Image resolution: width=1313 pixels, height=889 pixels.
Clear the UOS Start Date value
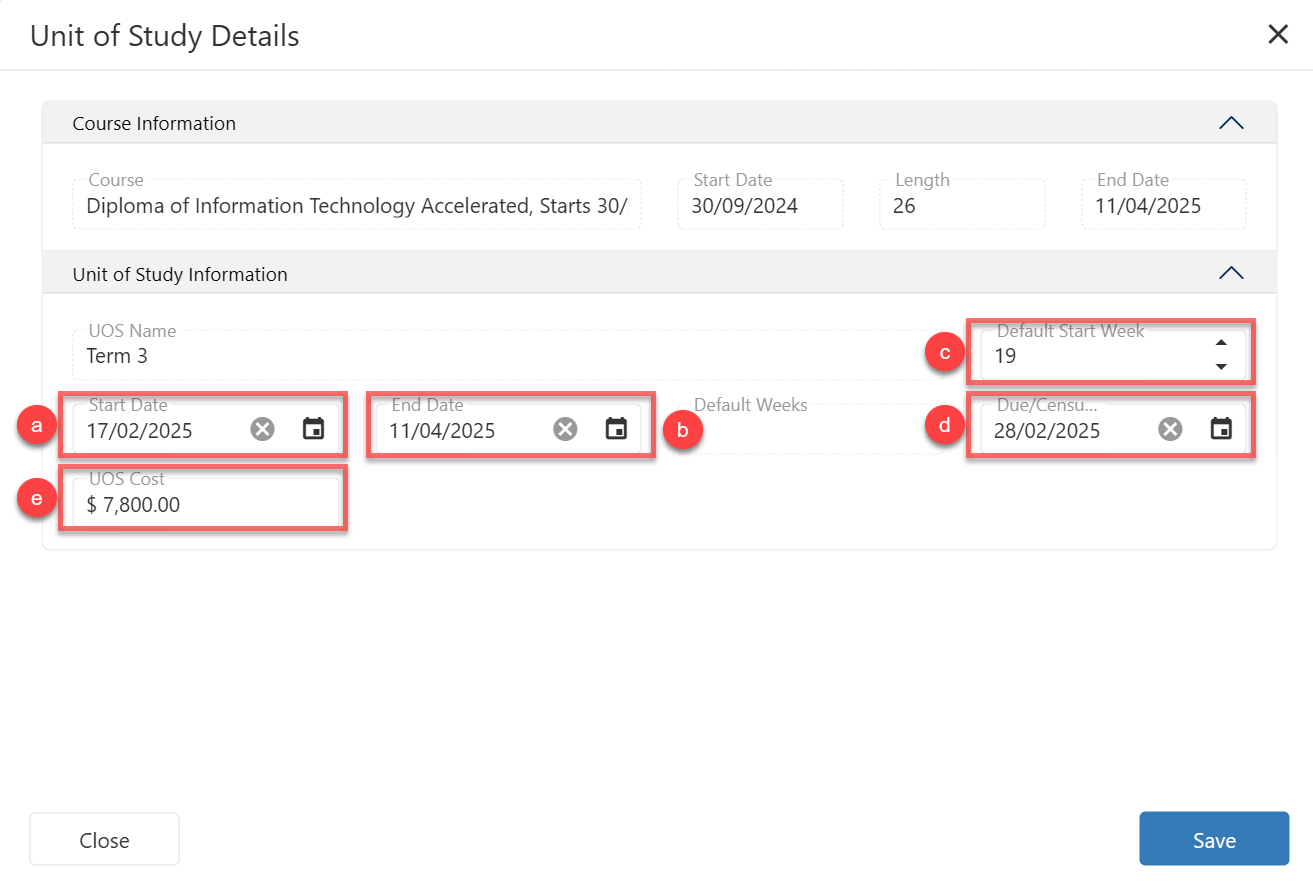point(262,429)
